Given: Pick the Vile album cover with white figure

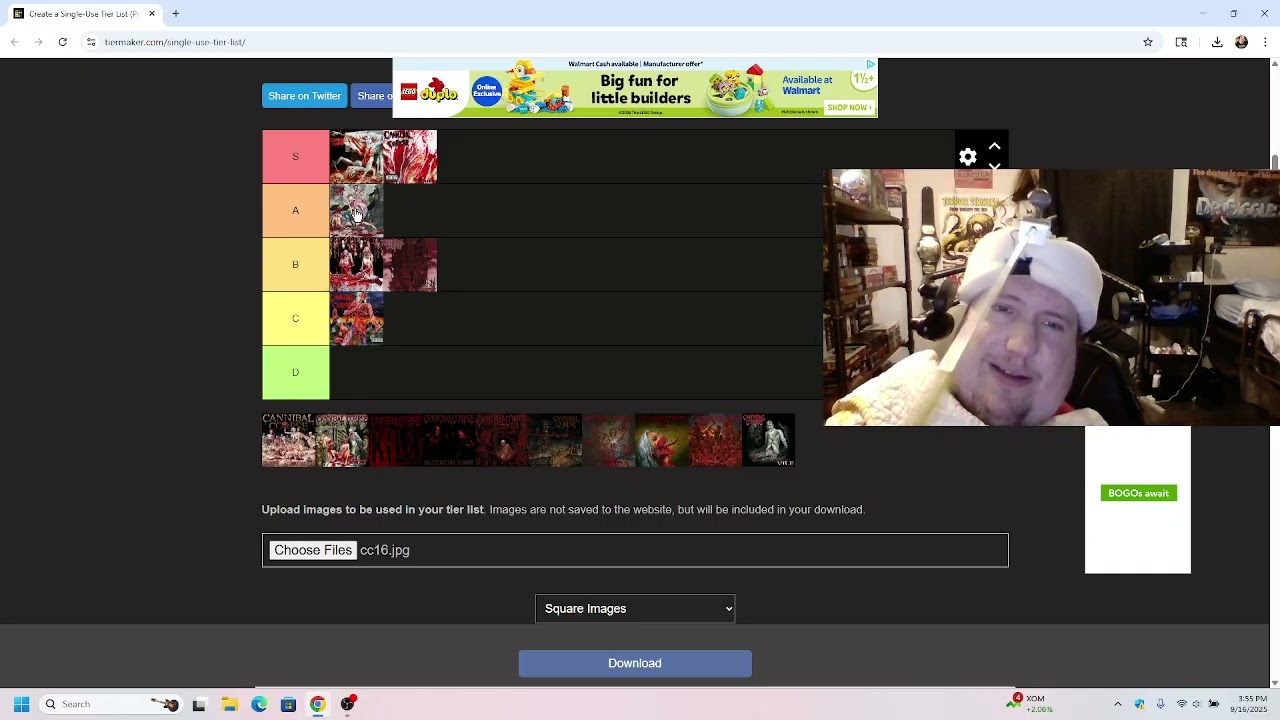Looking at the screenshot, I should coord(768,440).
